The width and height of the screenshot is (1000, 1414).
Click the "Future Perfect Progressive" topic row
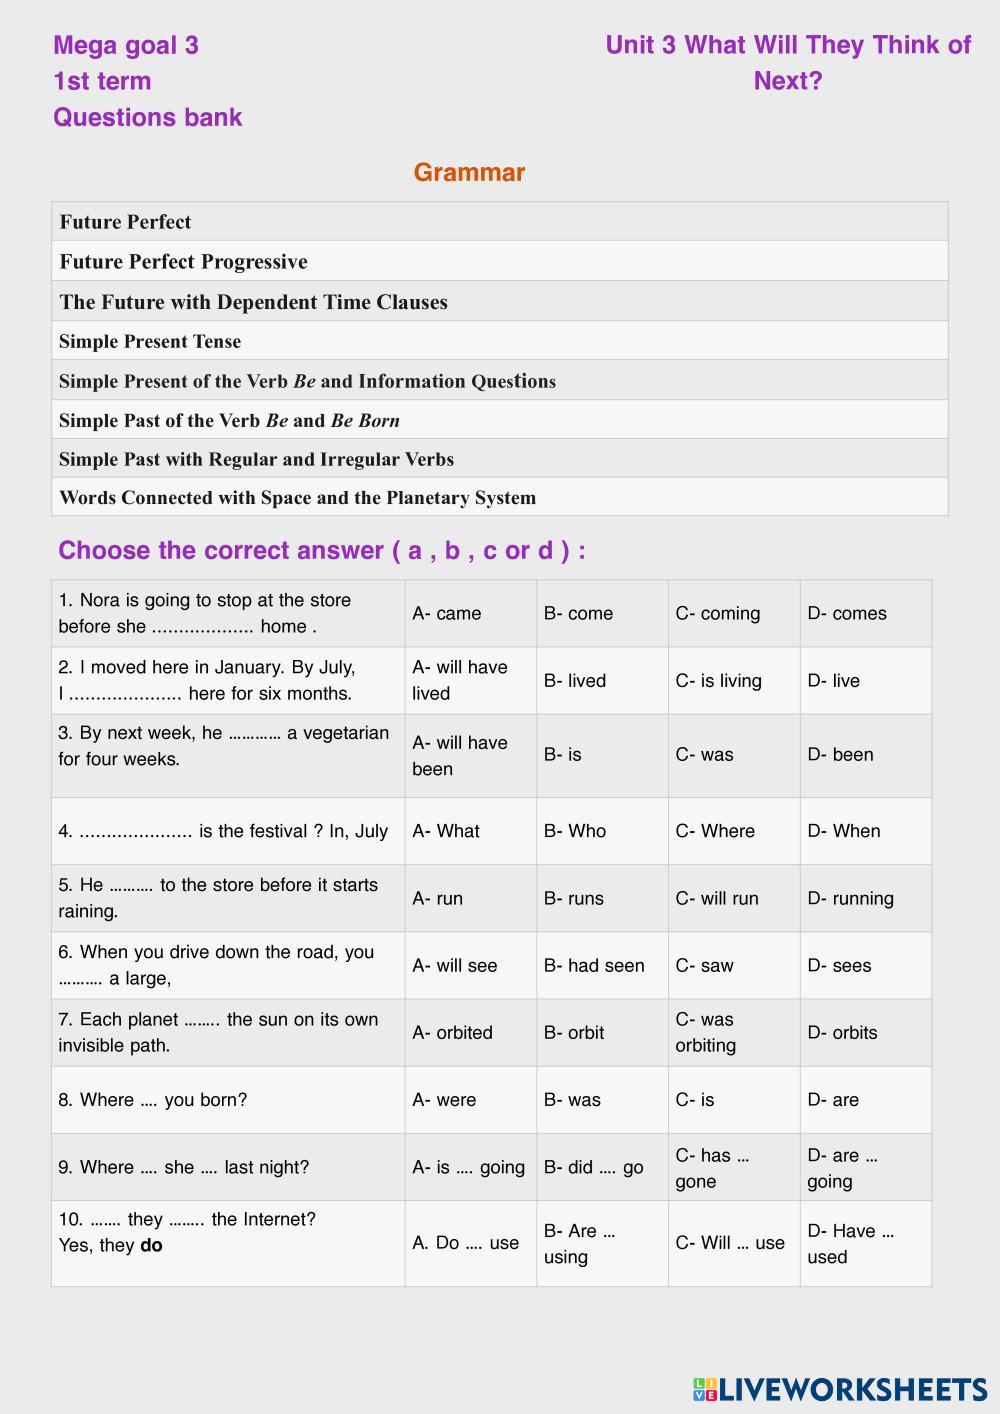(183, 261)
